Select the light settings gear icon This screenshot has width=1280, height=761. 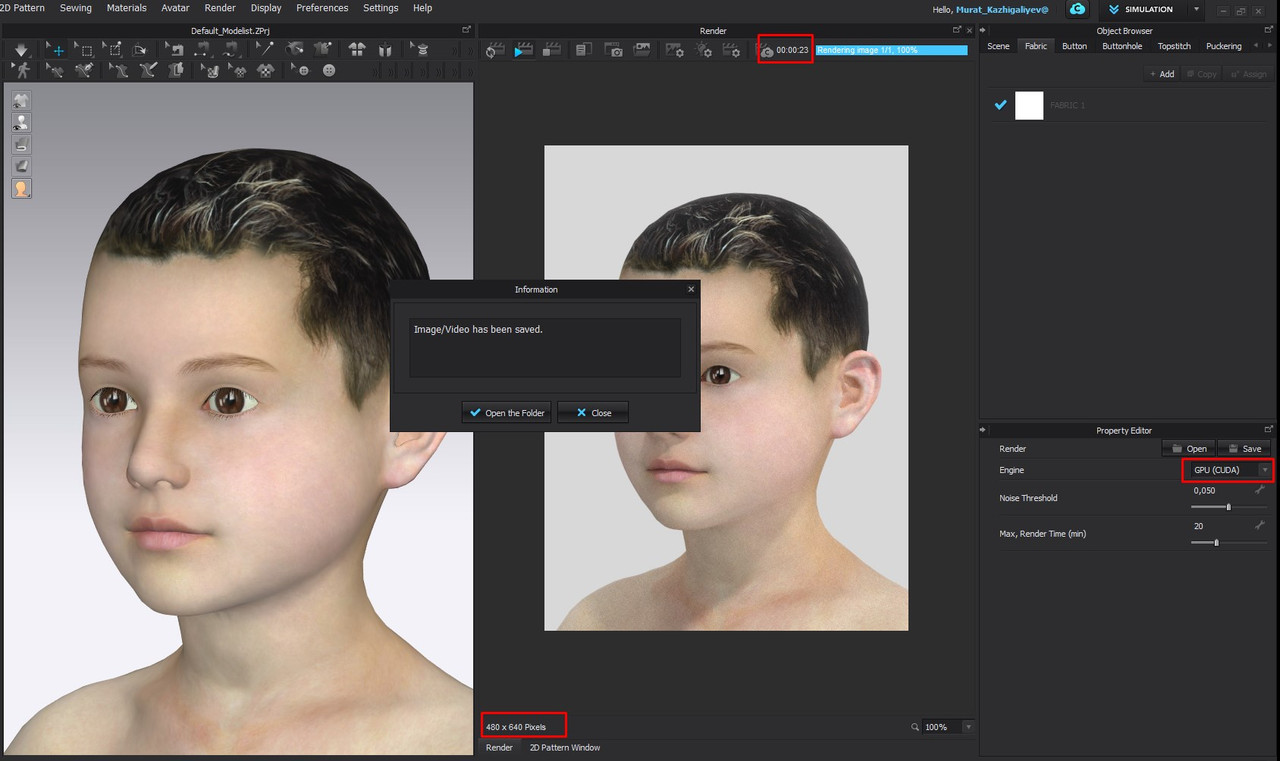click(x=706, y=51)
